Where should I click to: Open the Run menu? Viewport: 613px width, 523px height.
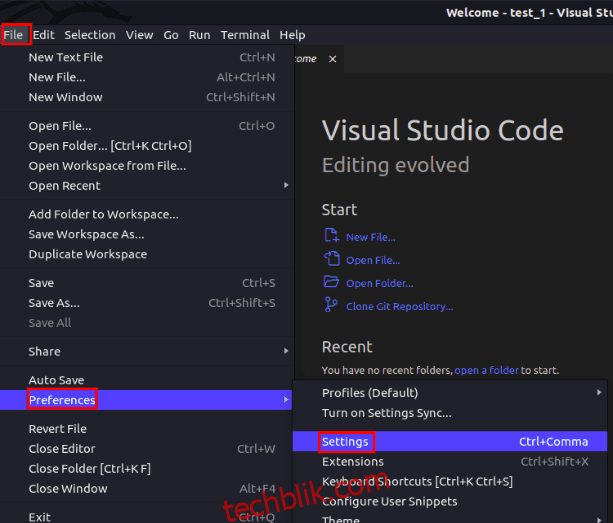click(199, 35)
